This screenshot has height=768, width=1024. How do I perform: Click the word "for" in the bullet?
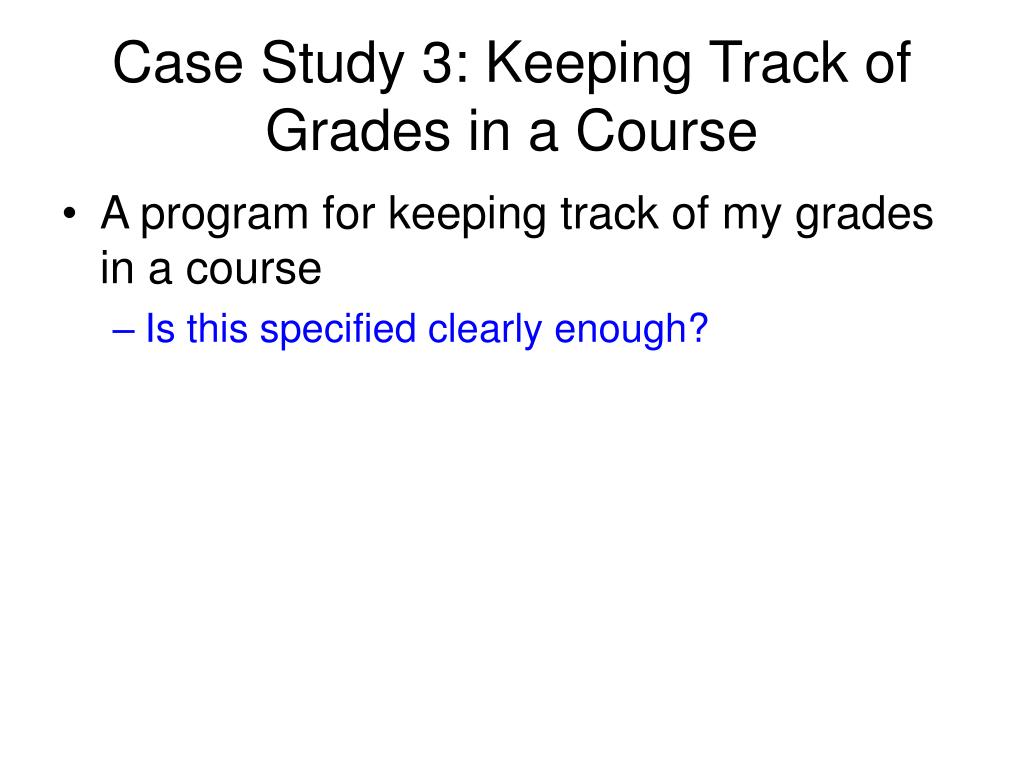(349, 213)
